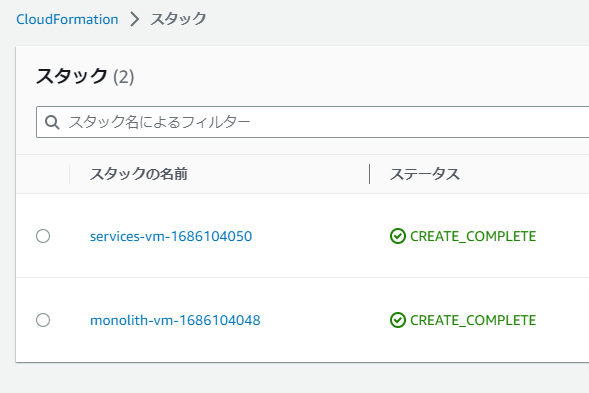This screenshot has height=393, width=589.
Task: Click the success check icon for services-vm
Action: click(x=398, y=236)
